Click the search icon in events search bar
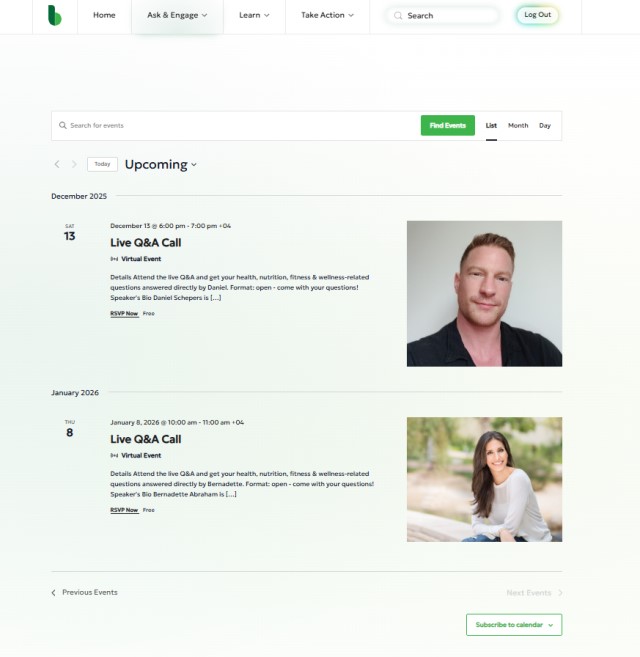Screen dimensions: 640x657 click(x=62, y=125)
